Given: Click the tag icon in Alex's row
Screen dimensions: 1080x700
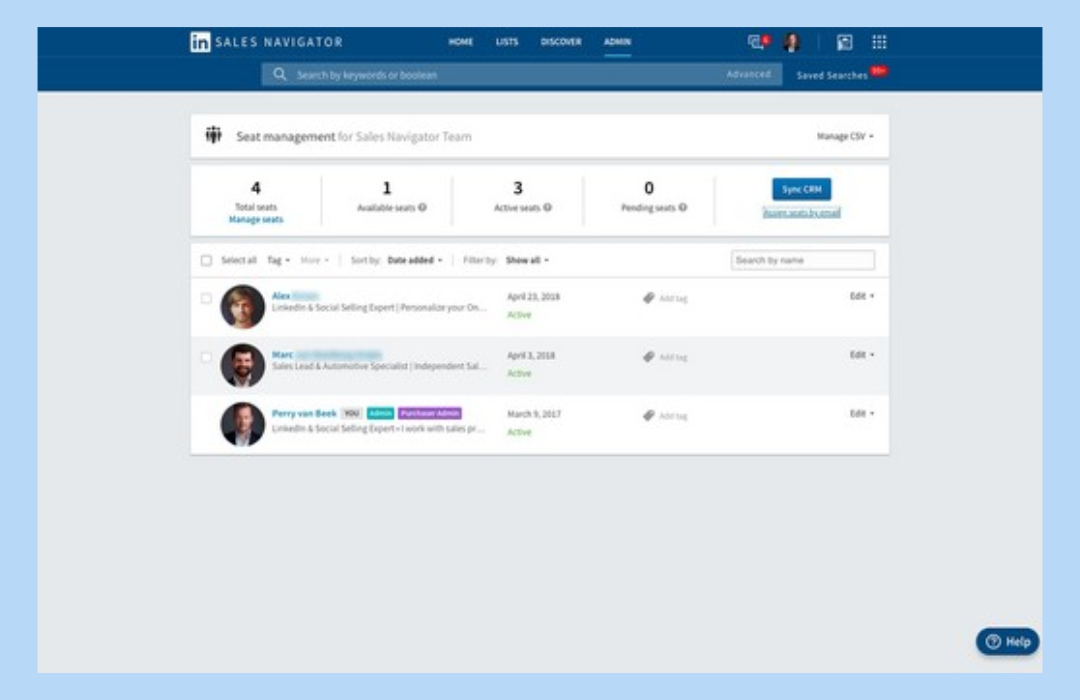Looking at the screenshot, I should (x=648, y=298).
